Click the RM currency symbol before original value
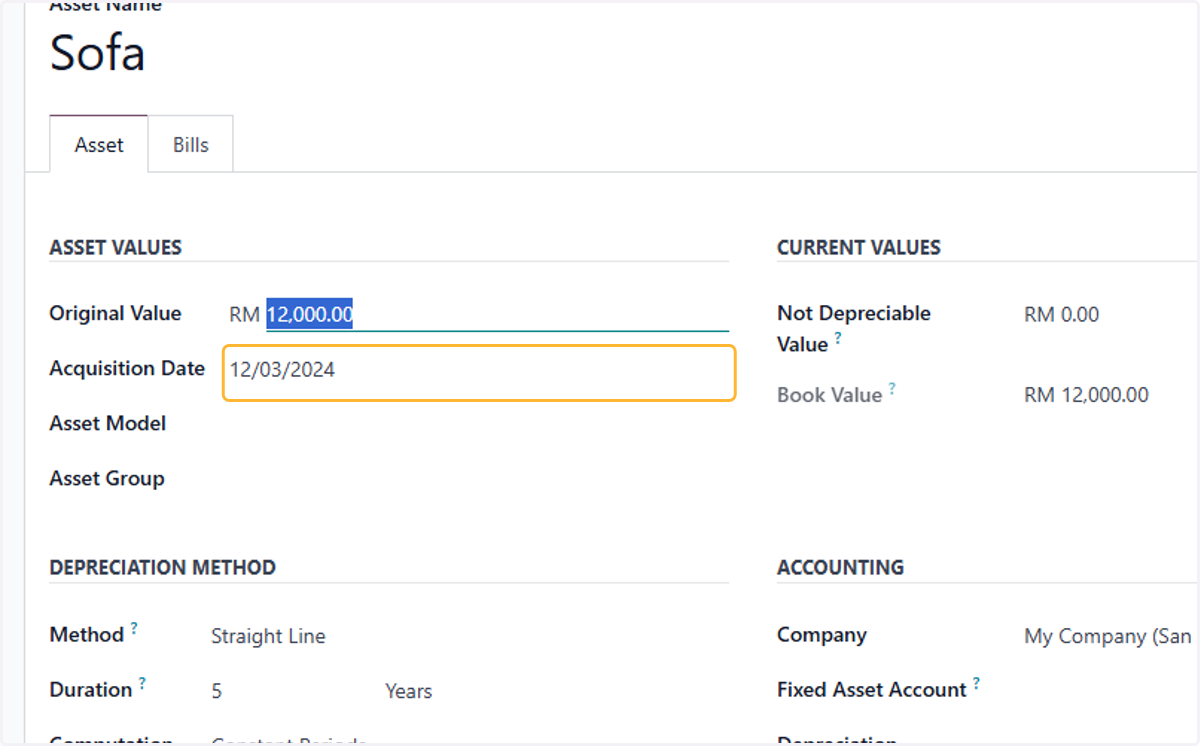 pos(244,315)
